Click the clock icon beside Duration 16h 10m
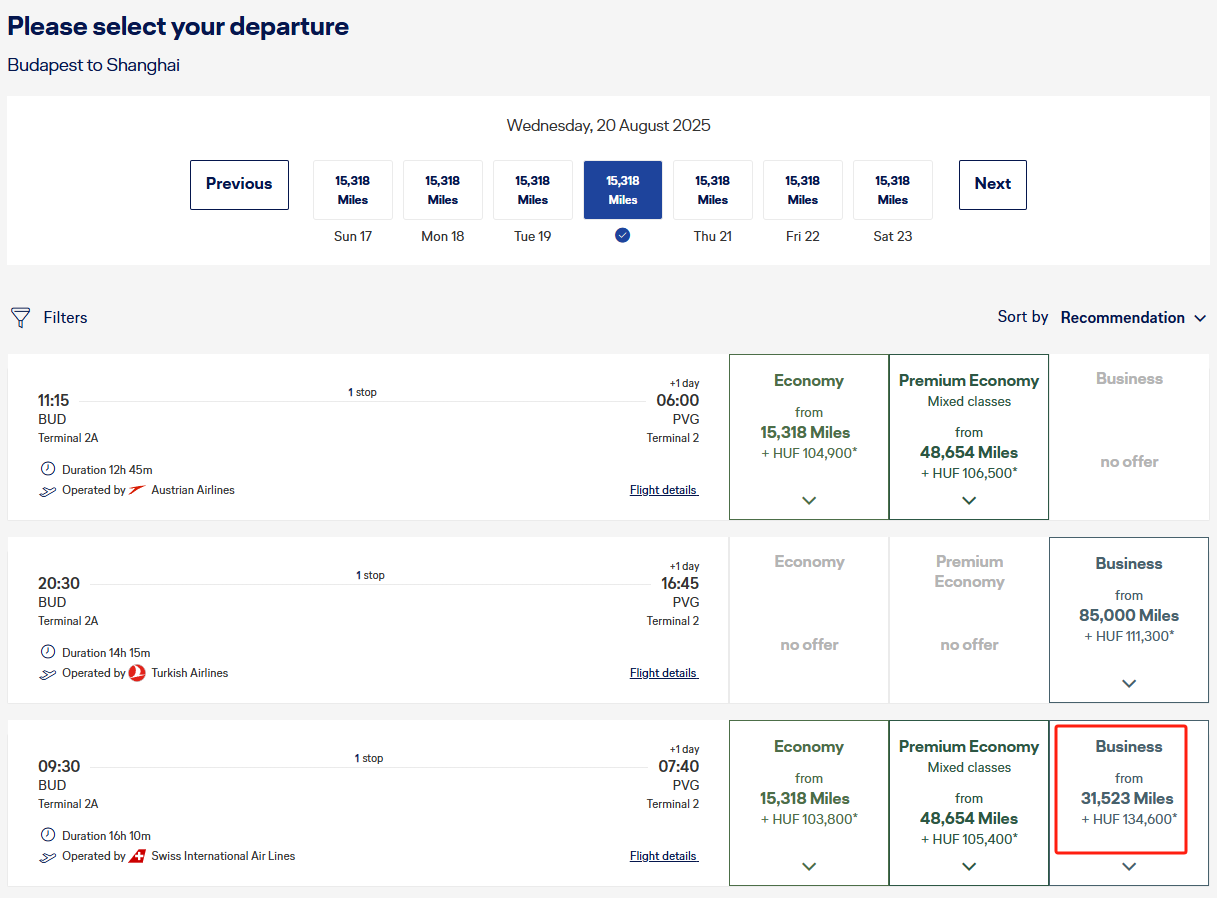Viewport: 1217px width, 898px height. 48,835
